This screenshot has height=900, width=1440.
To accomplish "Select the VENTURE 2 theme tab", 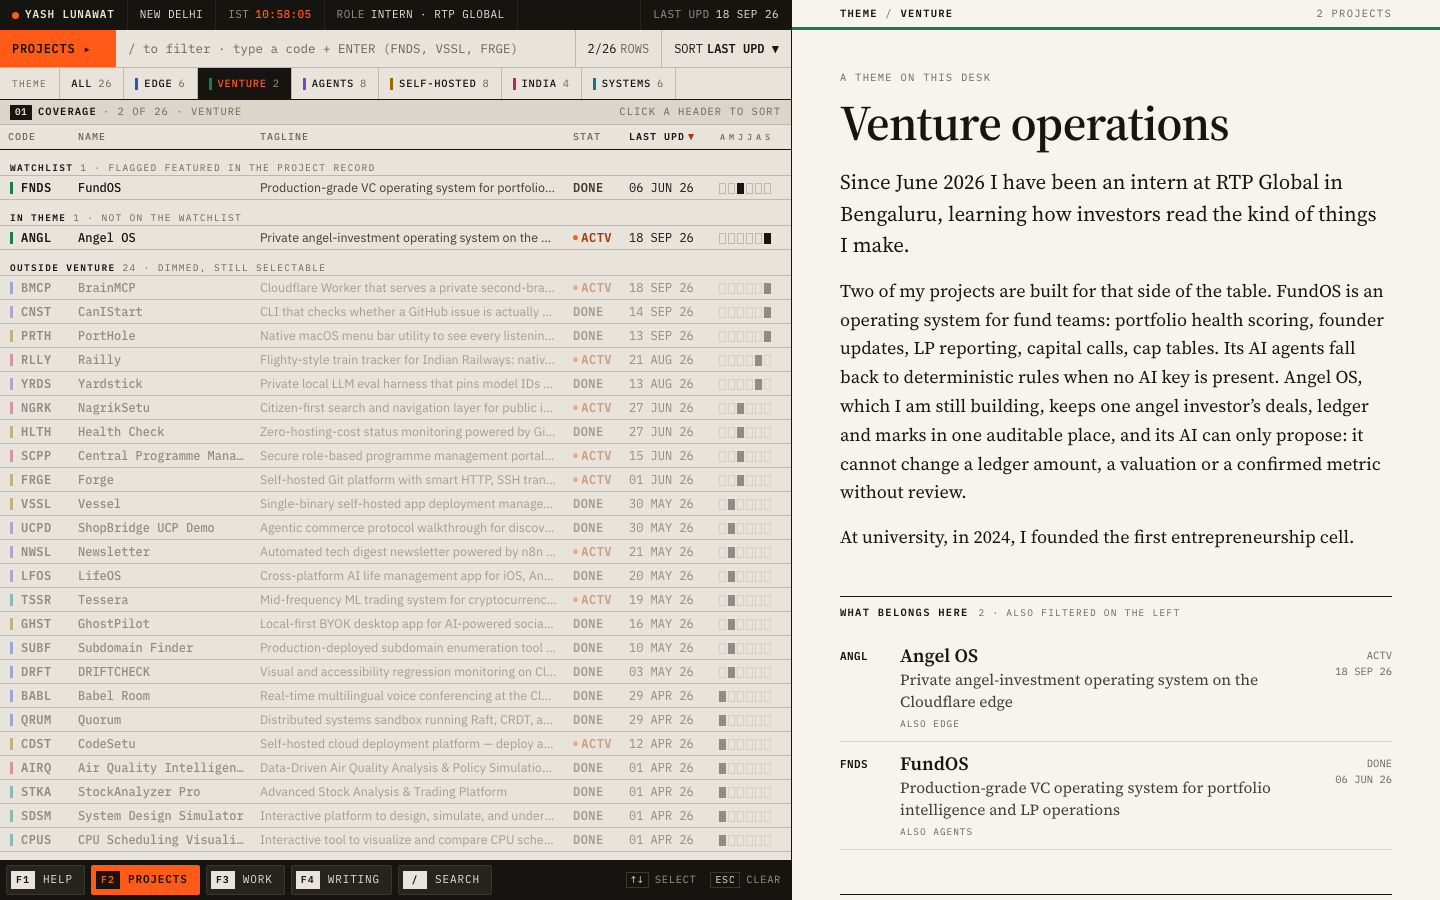I will point(244,84).
